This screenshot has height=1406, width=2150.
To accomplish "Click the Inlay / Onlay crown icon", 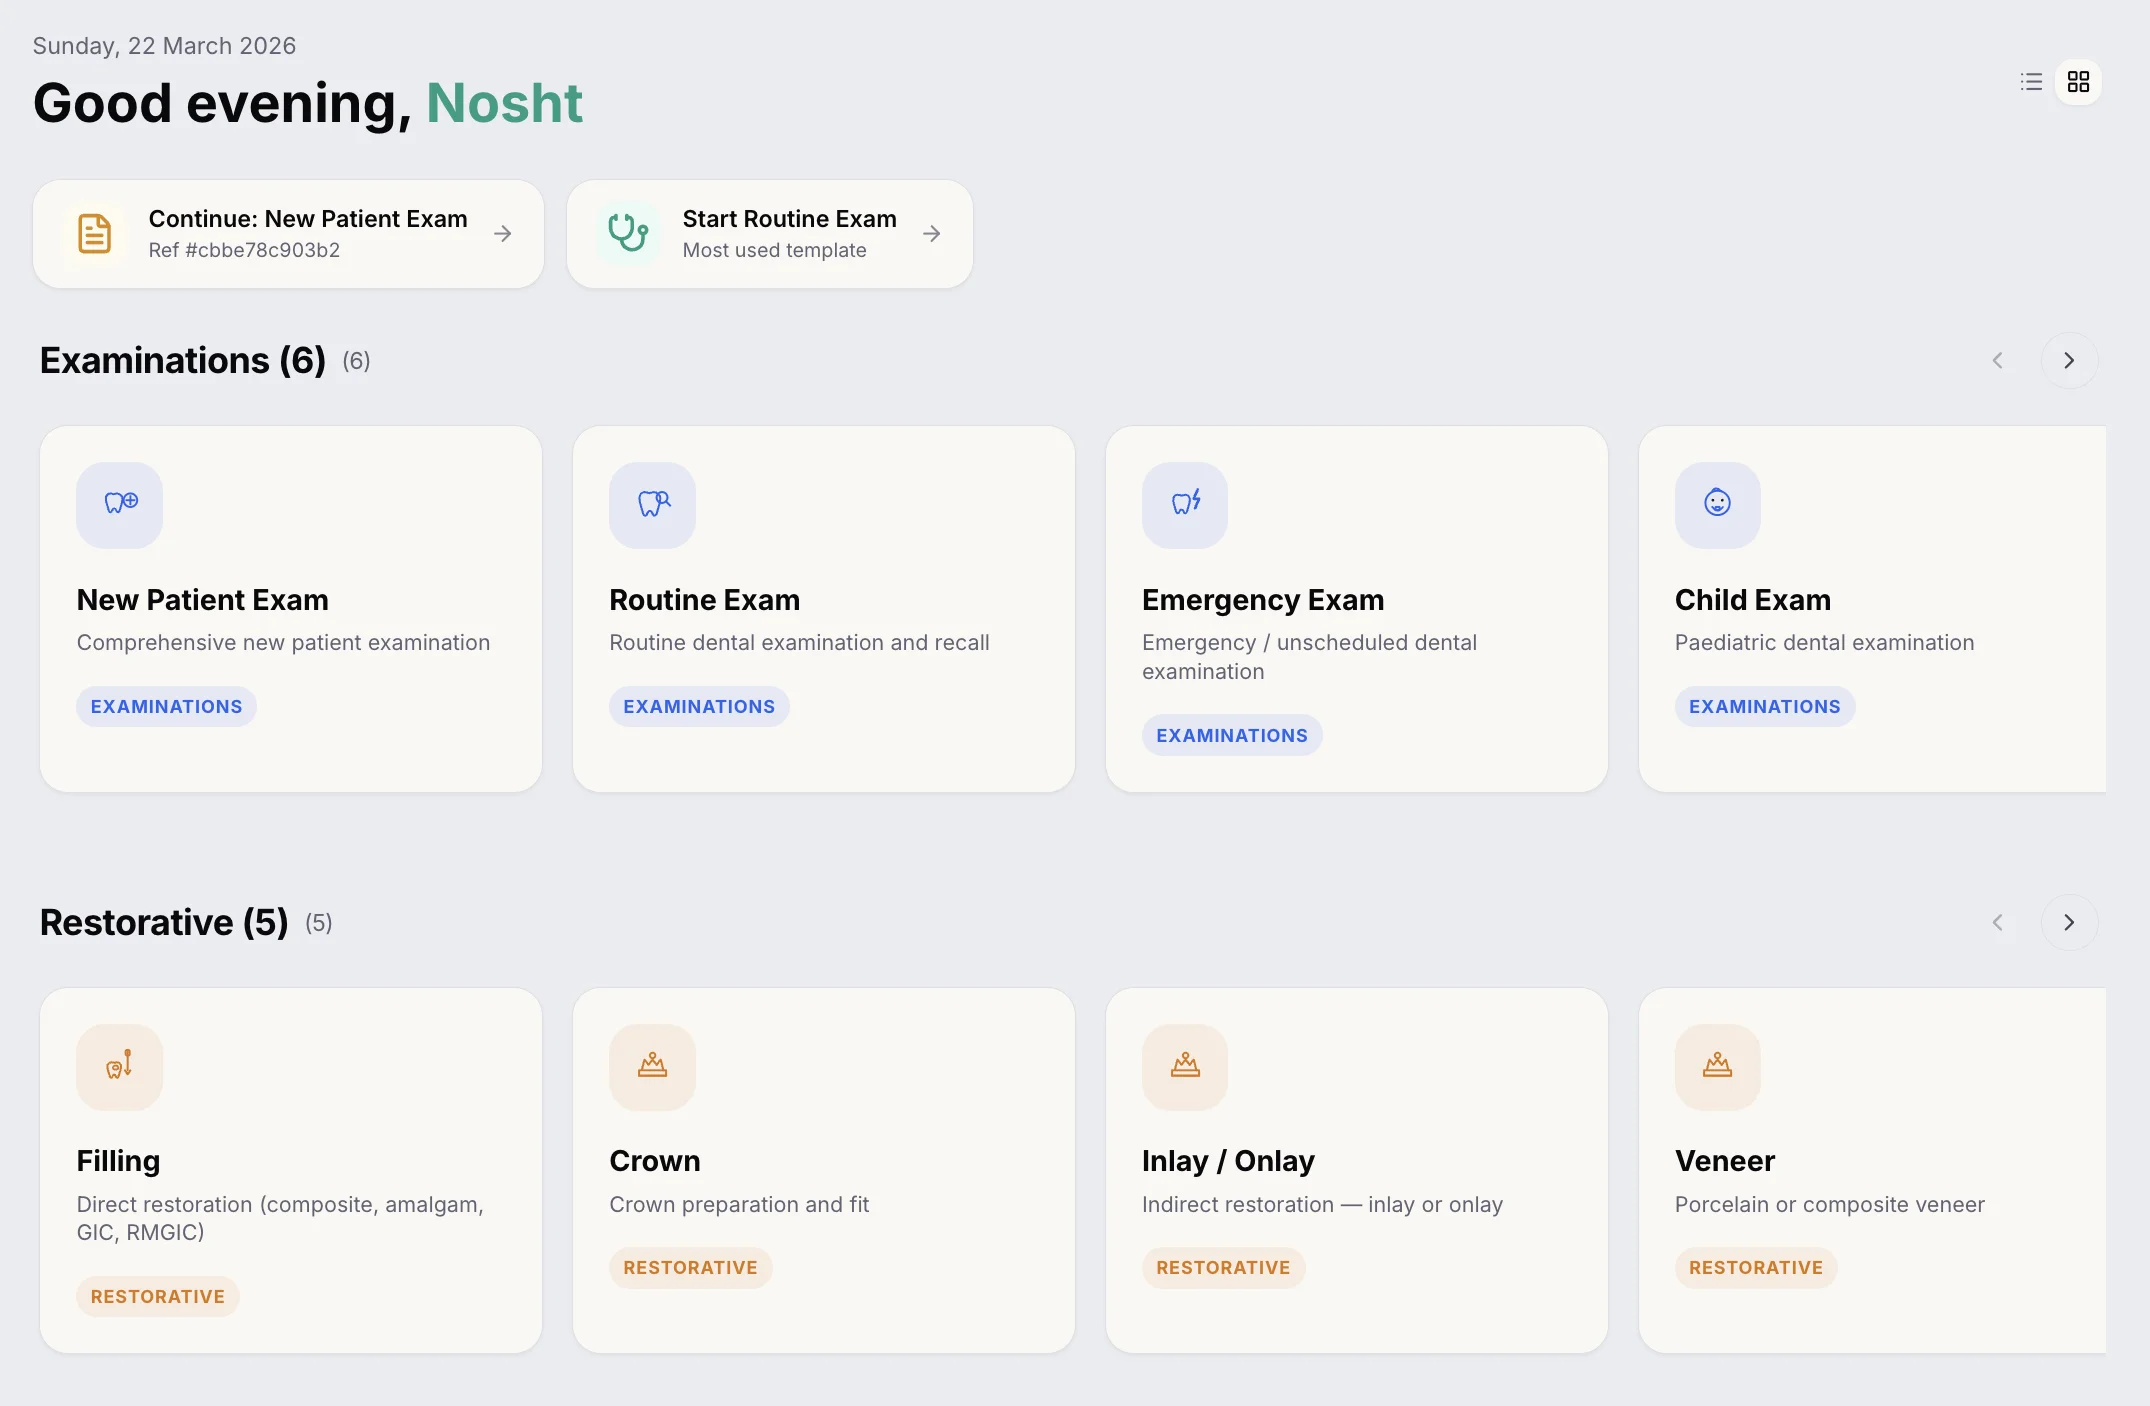I will coord(1185,1066).
